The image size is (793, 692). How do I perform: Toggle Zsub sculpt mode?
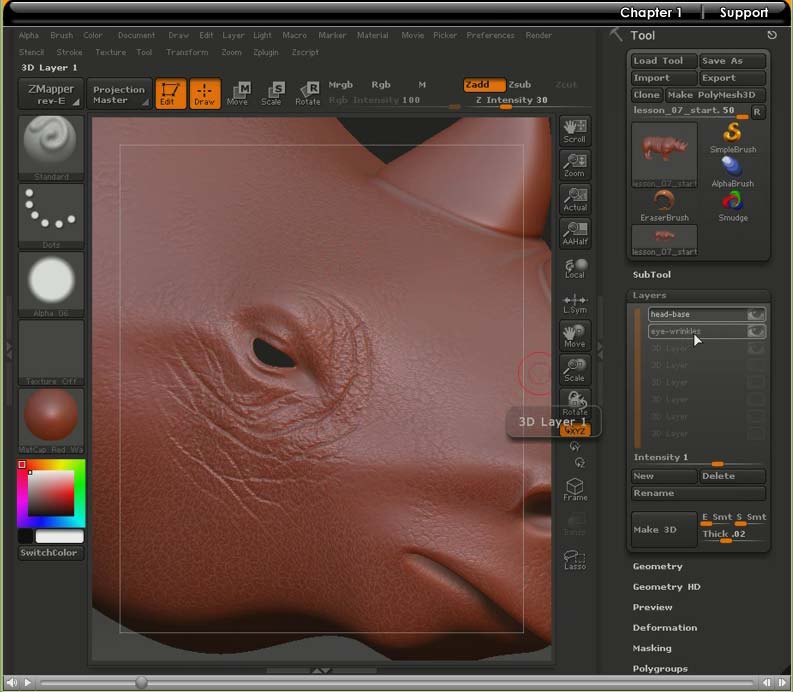coord(519,84)
